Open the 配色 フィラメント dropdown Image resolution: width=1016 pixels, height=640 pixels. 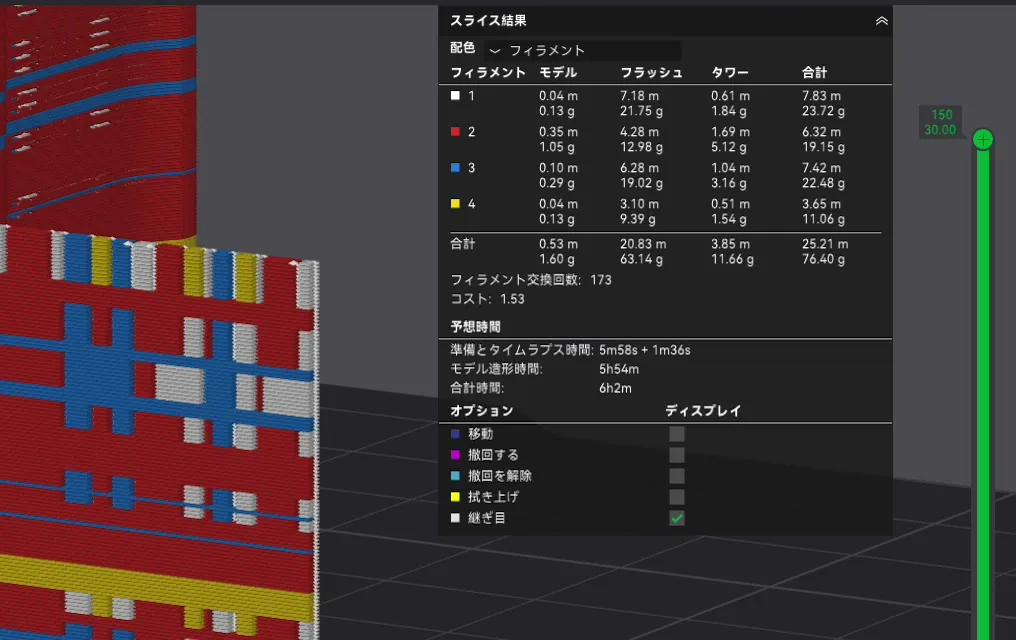583,50
